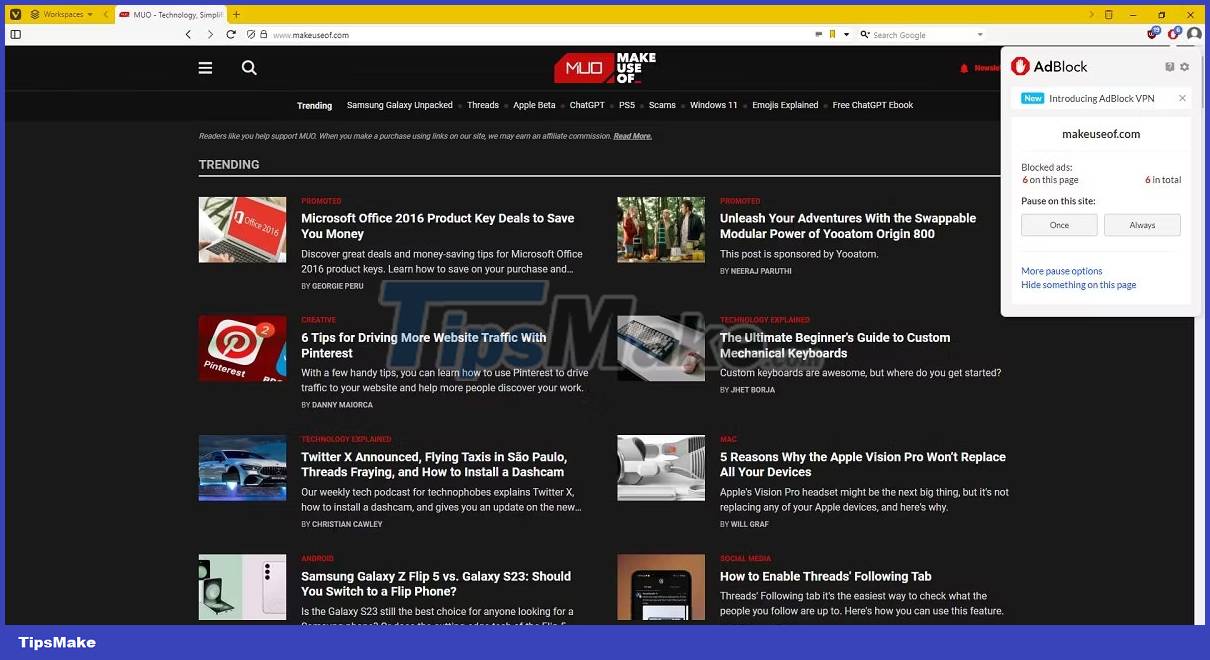The width and height of the screenshot is (1210, 660).
Task: Open the ChatGPT topic
Action: pos(587,105)
